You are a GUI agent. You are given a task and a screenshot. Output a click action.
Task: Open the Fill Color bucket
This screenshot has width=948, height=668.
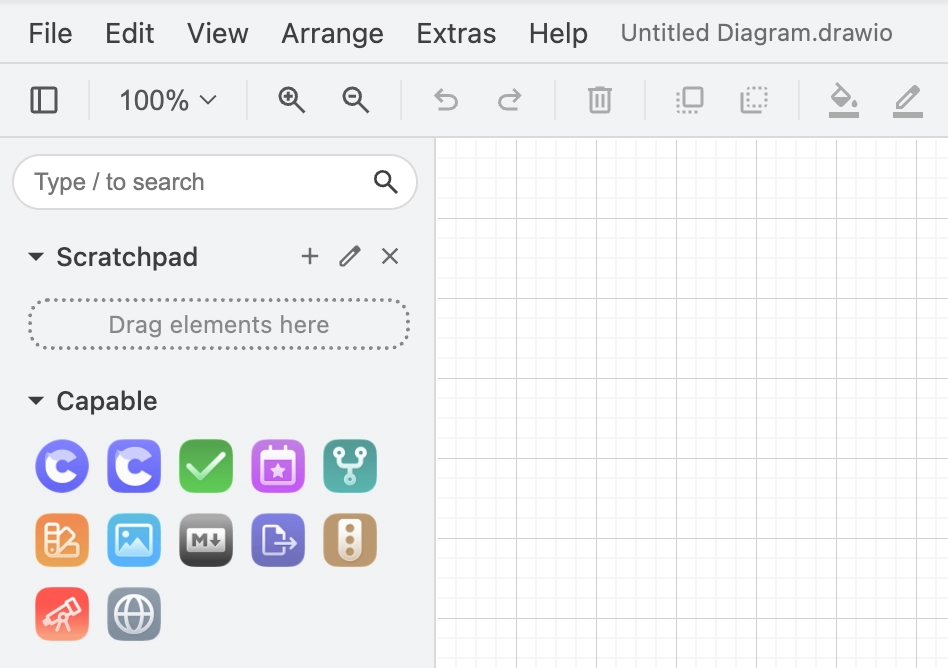pyautogui.click(x=844, y=101)
